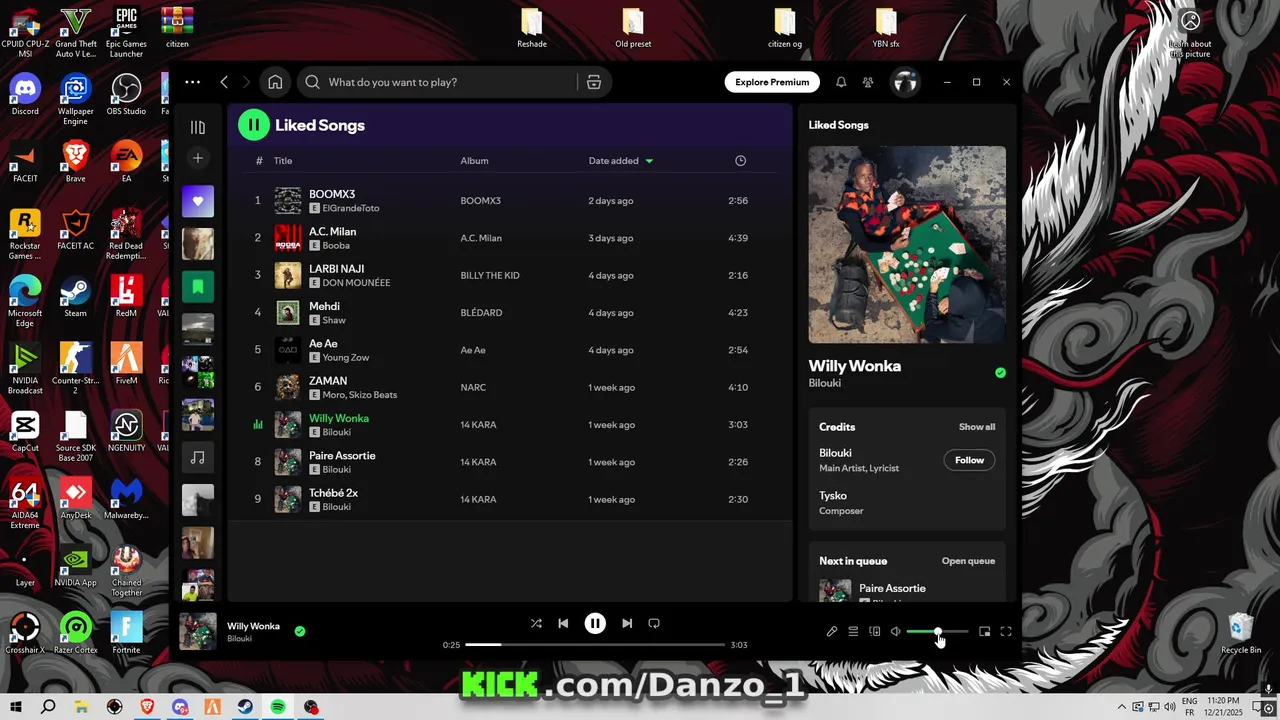Pause playback from the Liked Songs header button
1280x720 pixels.
pos(254,125)
